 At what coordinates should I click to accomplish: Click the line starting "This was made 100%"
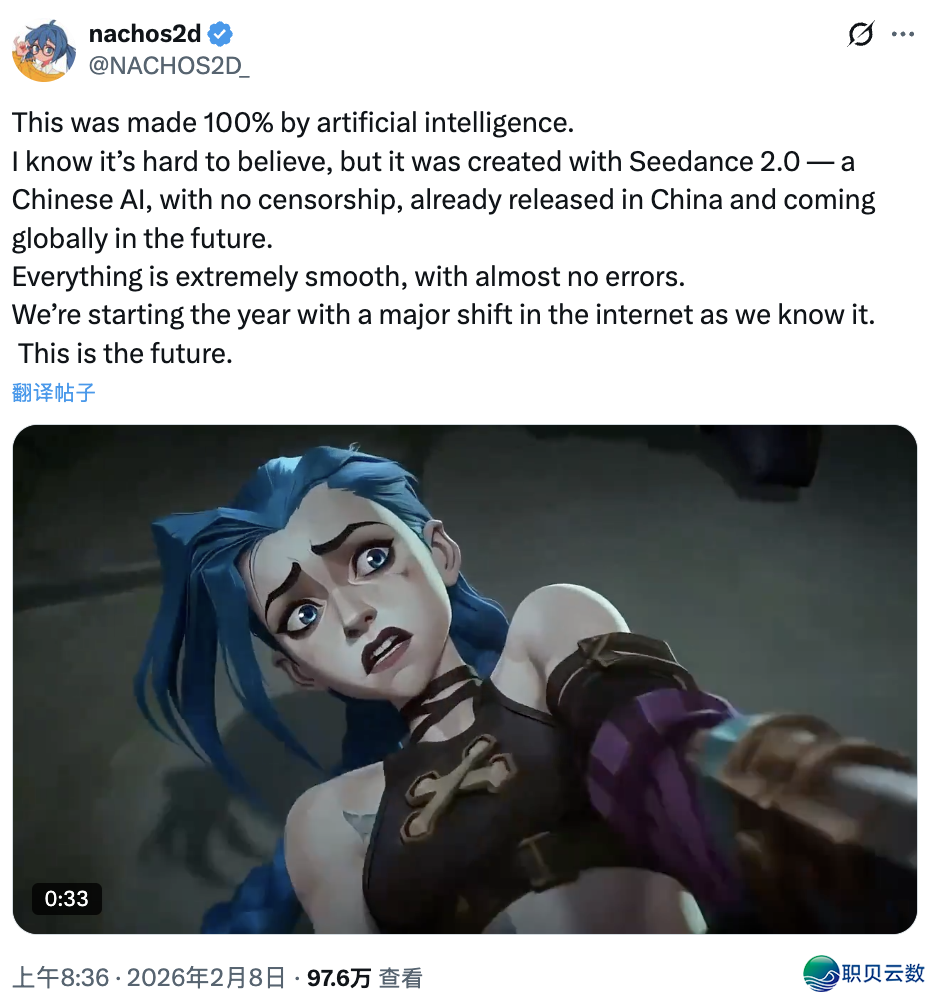pyautogui.click(x=293, y=123)
